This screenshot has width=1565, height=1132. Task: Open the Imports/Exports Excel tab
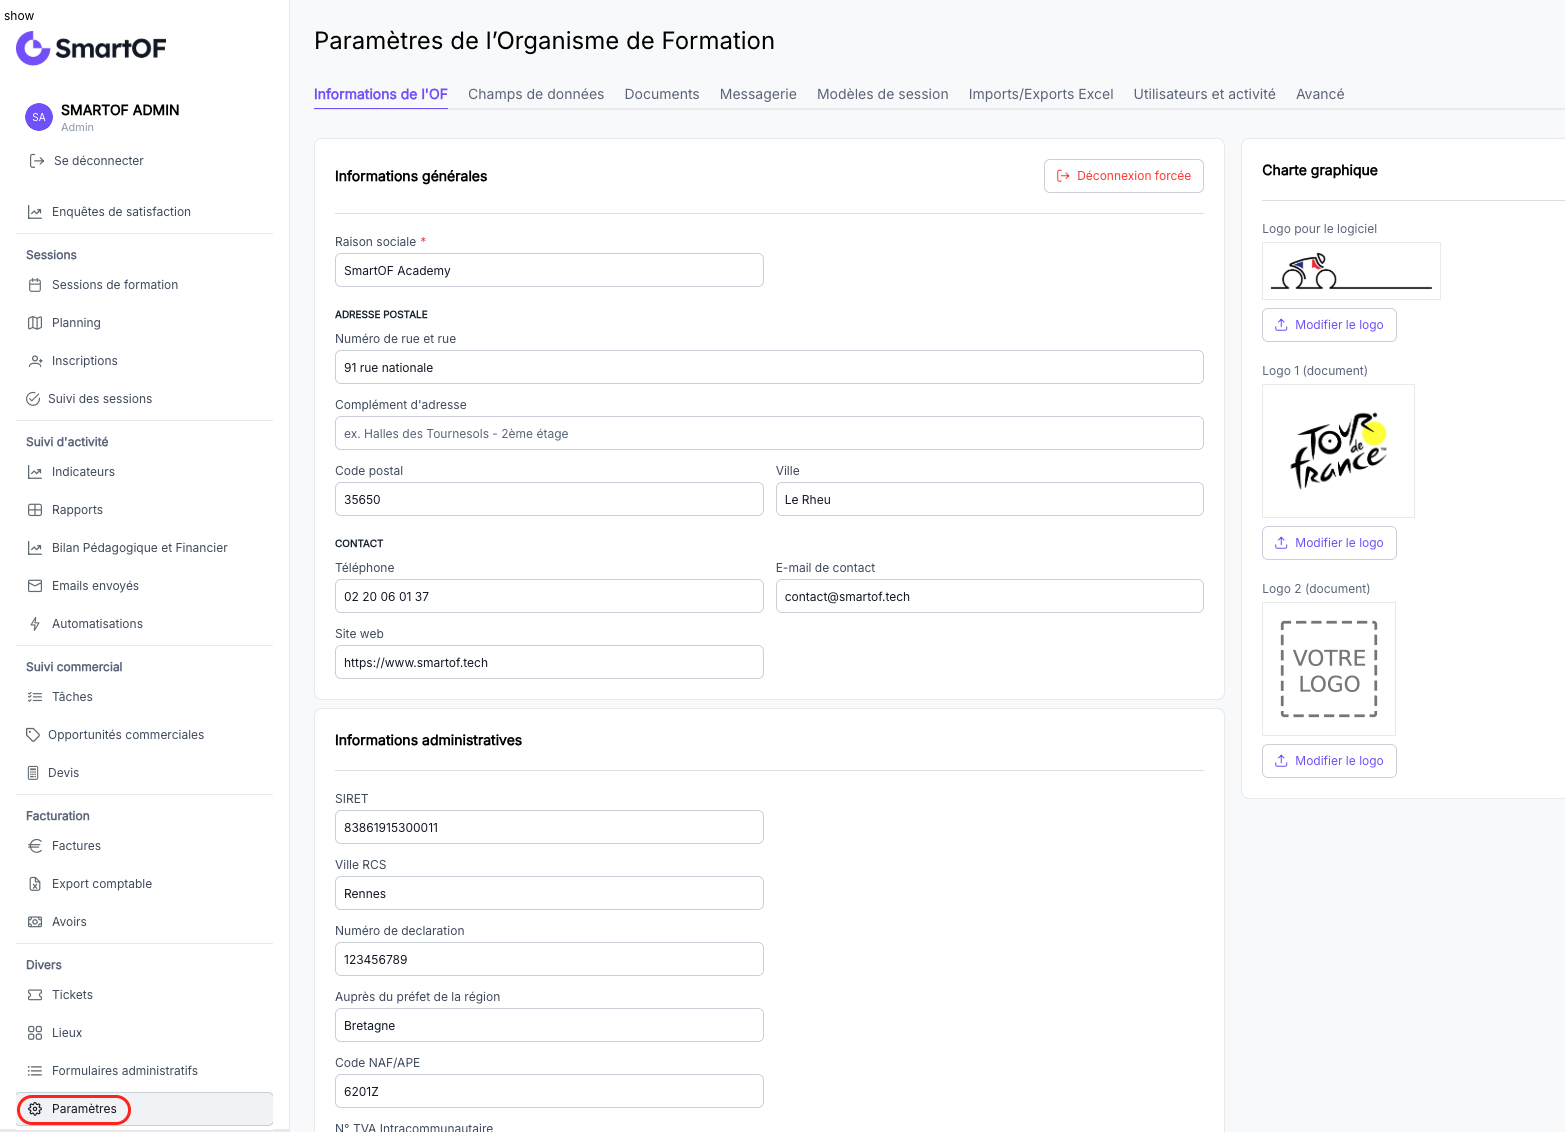[1041, 94]
